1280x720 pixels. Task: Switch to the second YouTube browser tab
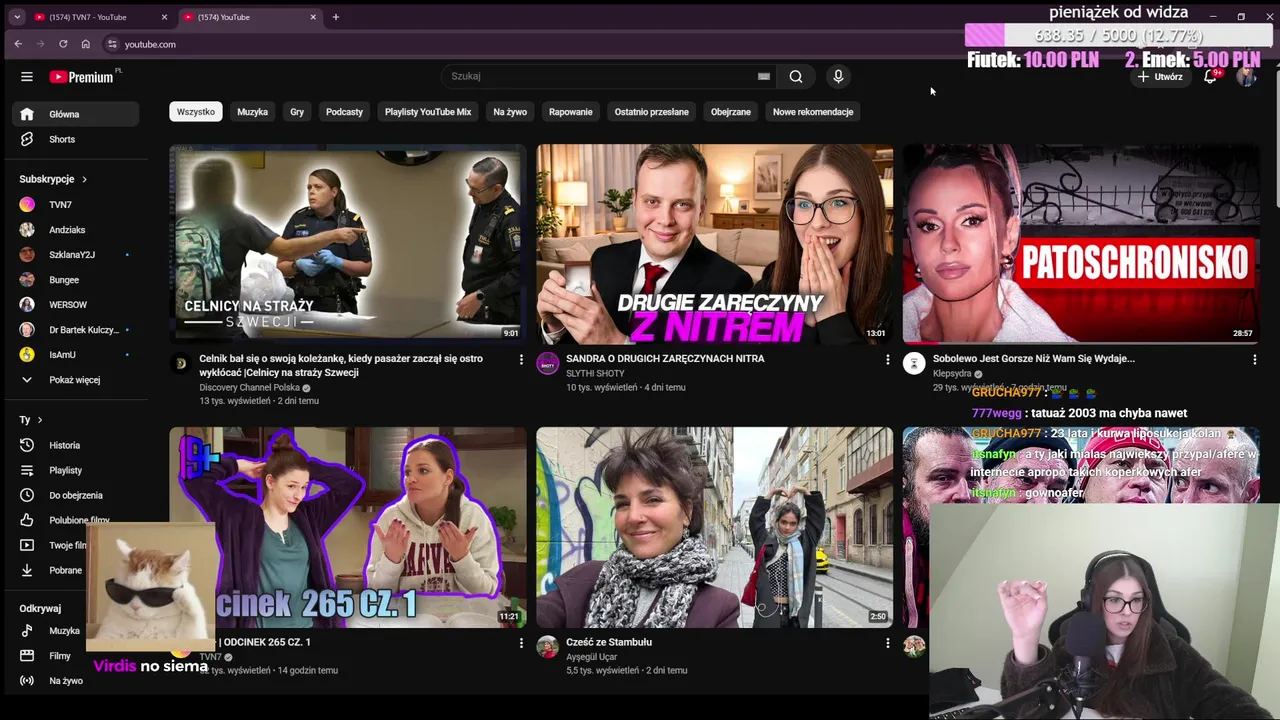point(249,17)
